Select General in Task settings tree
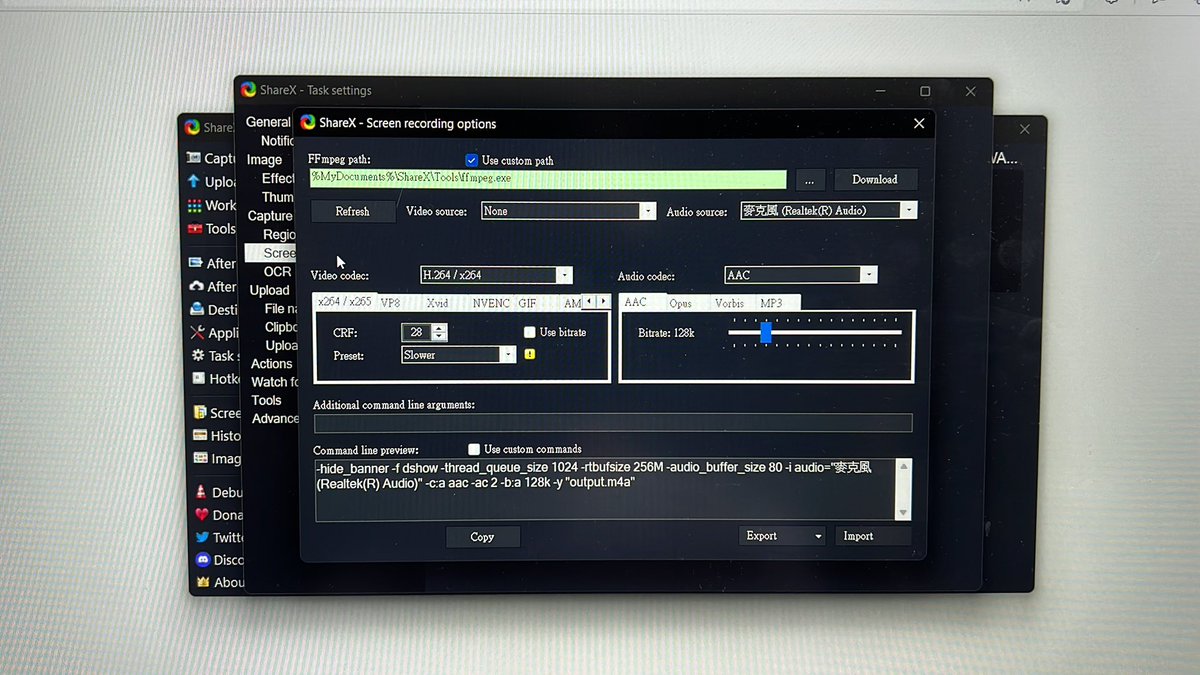 pyautogui.click(x=268, y=122)
